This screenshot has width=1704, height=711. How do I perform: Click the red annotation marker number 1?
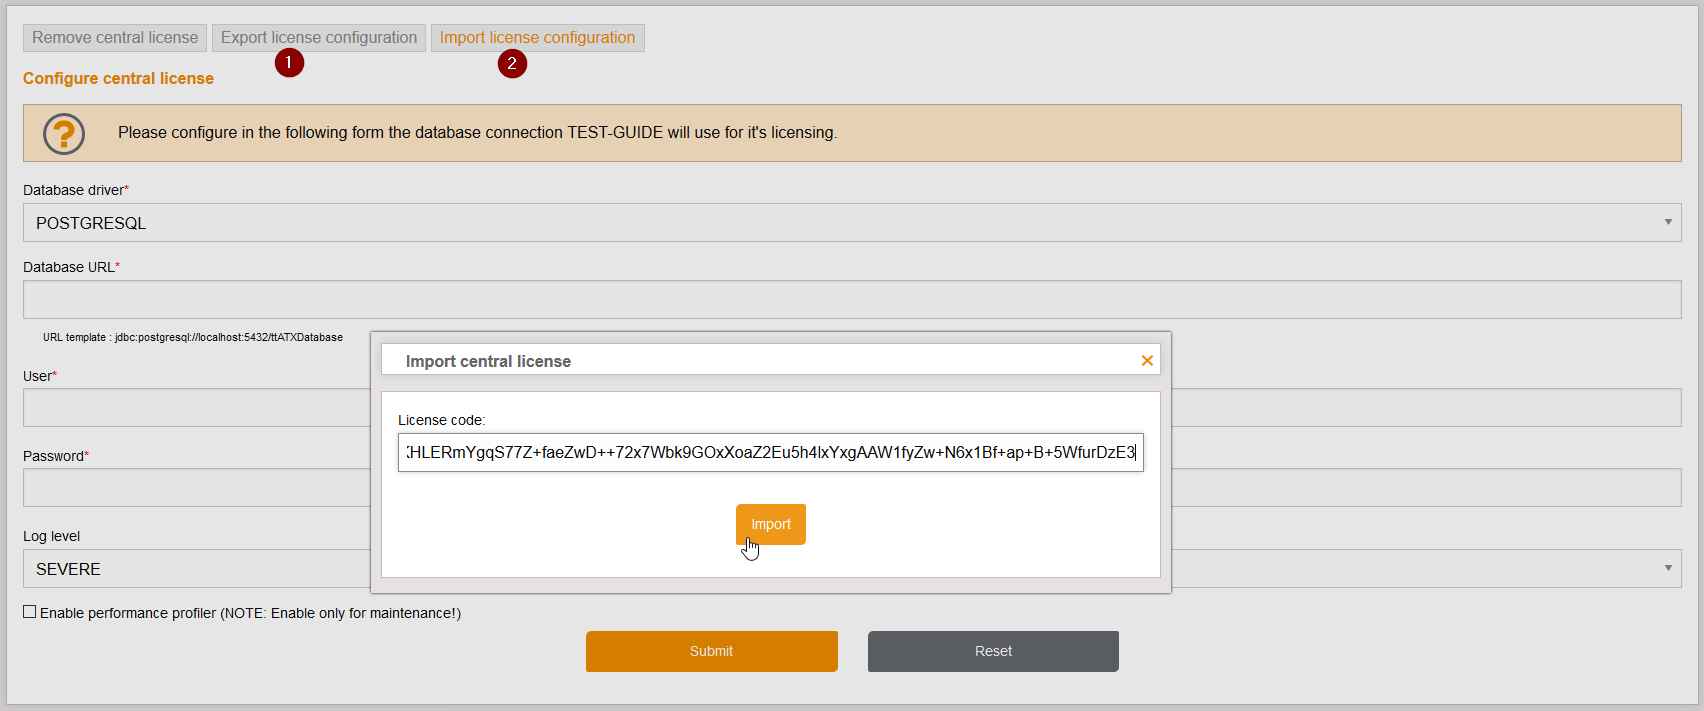tap(289, 63)
